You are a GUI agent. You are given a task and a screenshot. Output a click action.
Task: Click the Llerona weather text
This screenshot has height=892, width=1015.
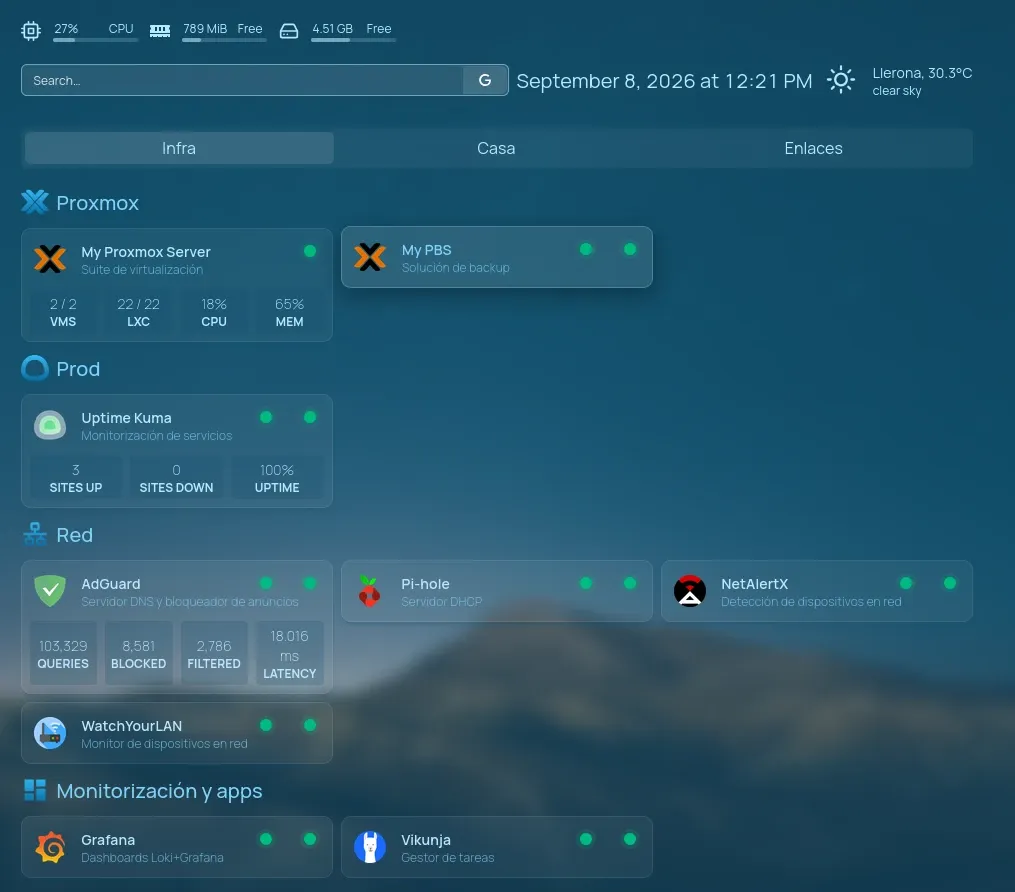click(922, 81)
